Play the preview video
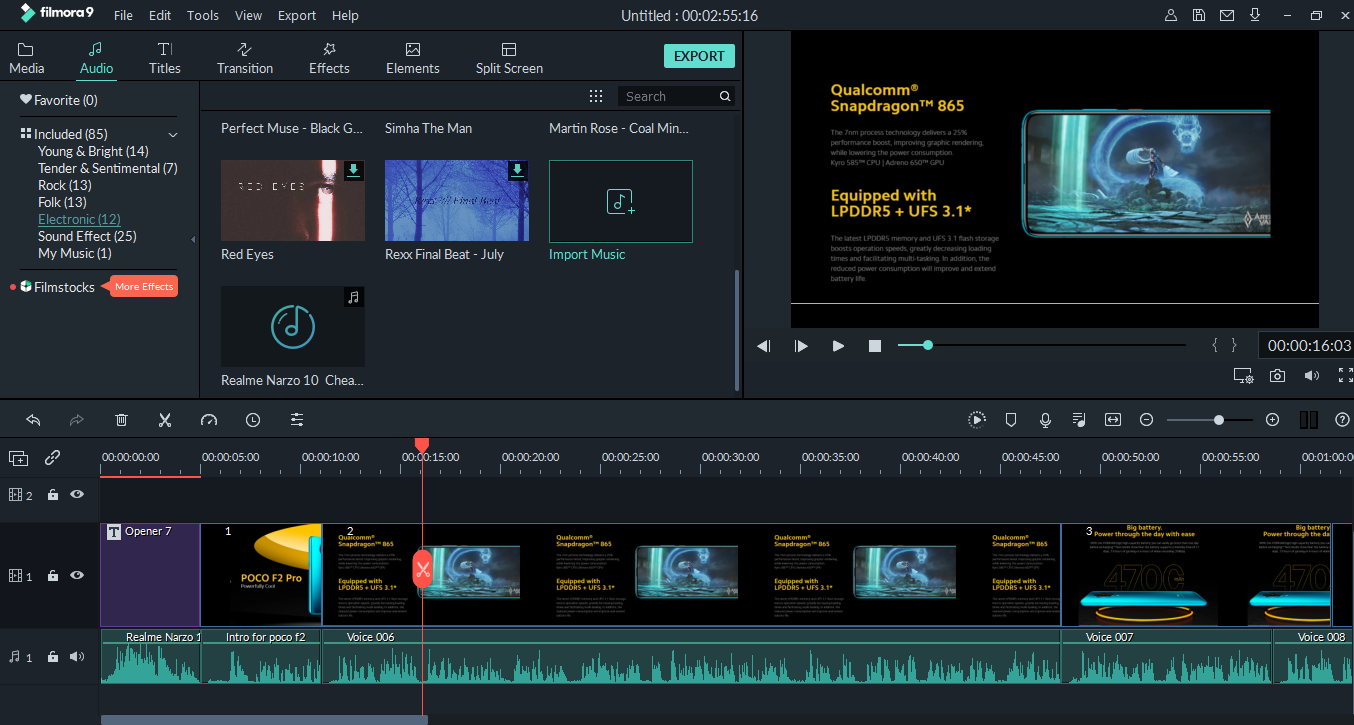The height and width of the screenshot is (725, 1354). pyautogui.click(x=838, y=345)
